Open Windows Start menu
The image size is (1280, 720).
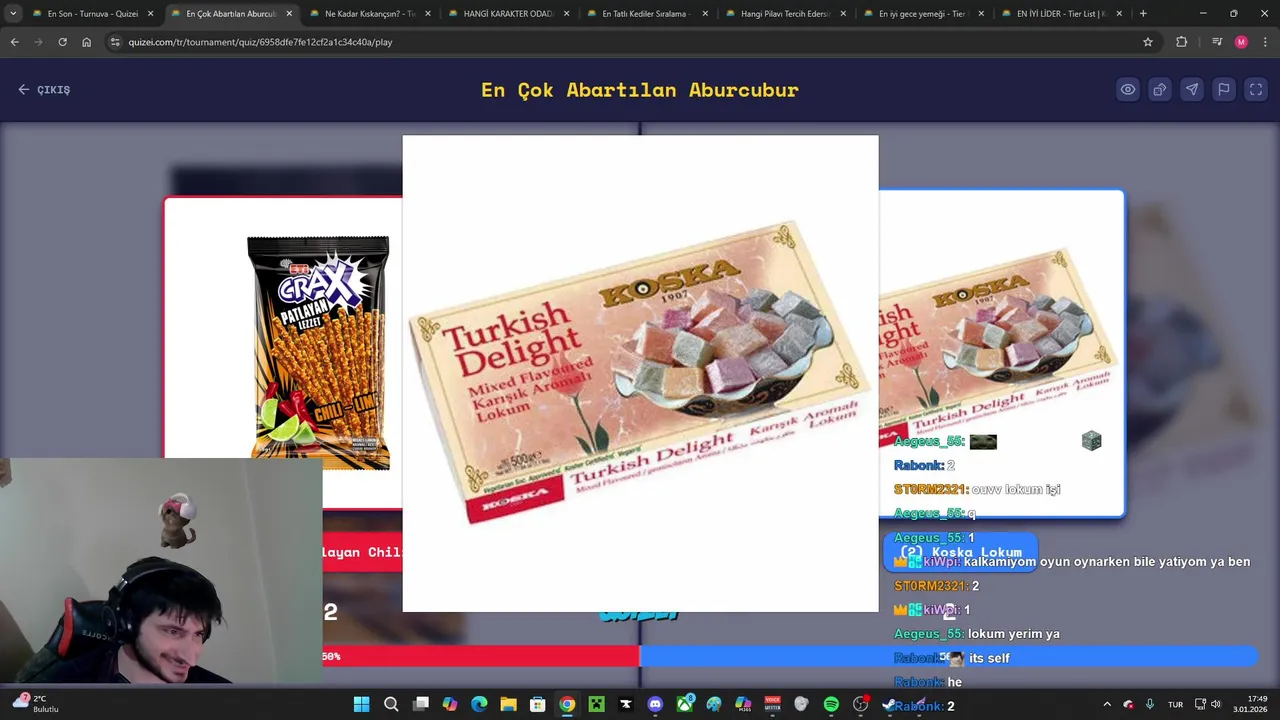point(361,704)
